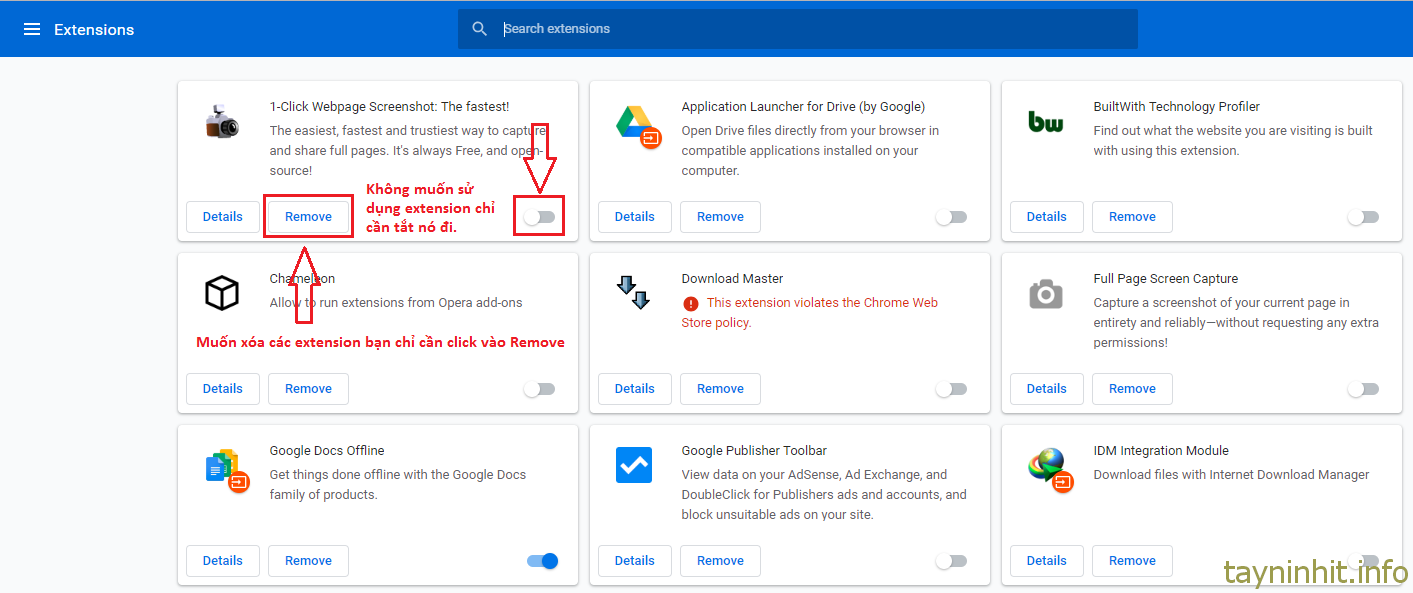Image resolution: width=1413 pixels, height=593 pixels.
Task: Click the Google Publisher Toolbar icon
Action: tap(634, 465)
